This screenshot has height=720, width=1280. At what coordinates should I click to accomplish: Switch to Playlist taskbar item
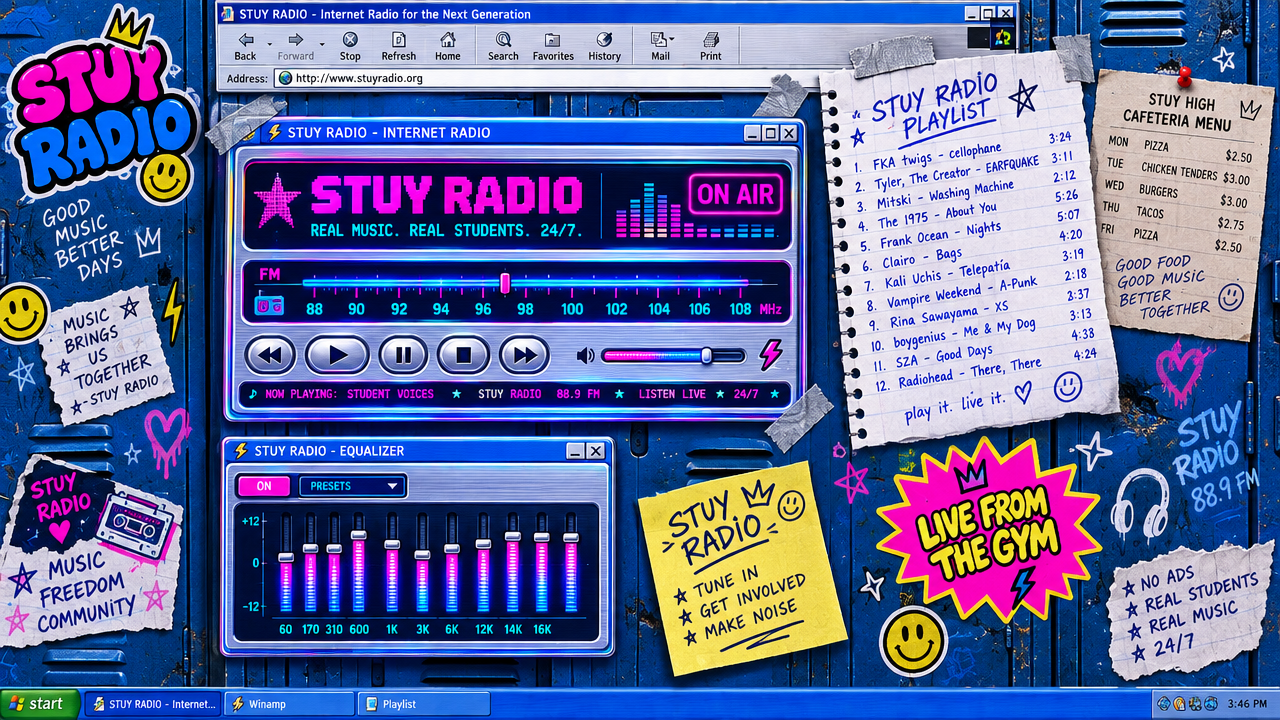(x=425, y=704)
